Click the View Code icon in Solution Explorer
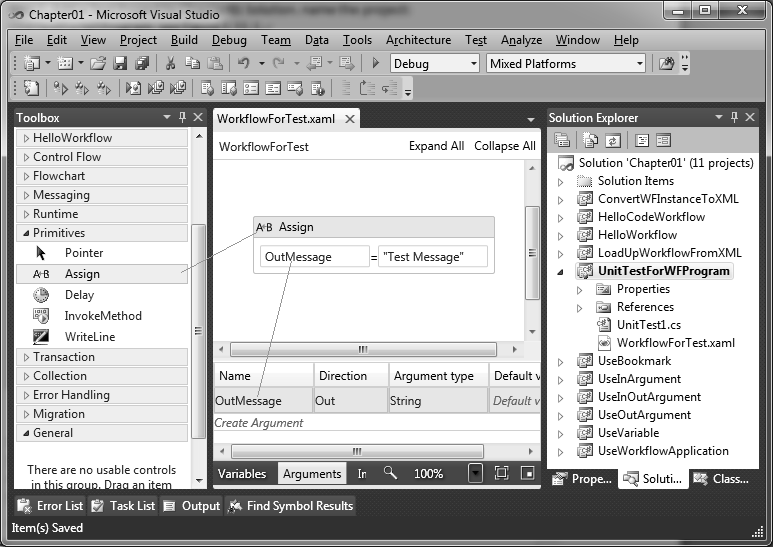The image size is (773, 547). click(x=642, y=140)
